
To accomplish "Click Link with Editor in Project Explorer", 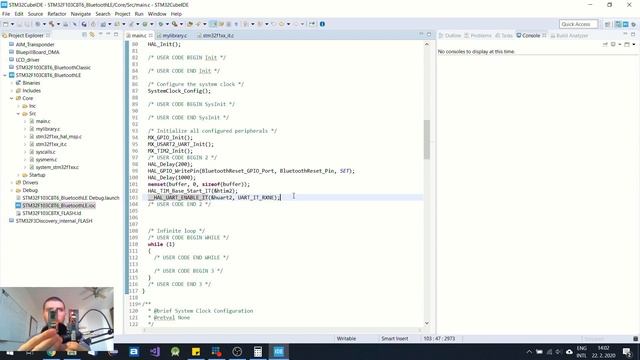I will [91, 35].
